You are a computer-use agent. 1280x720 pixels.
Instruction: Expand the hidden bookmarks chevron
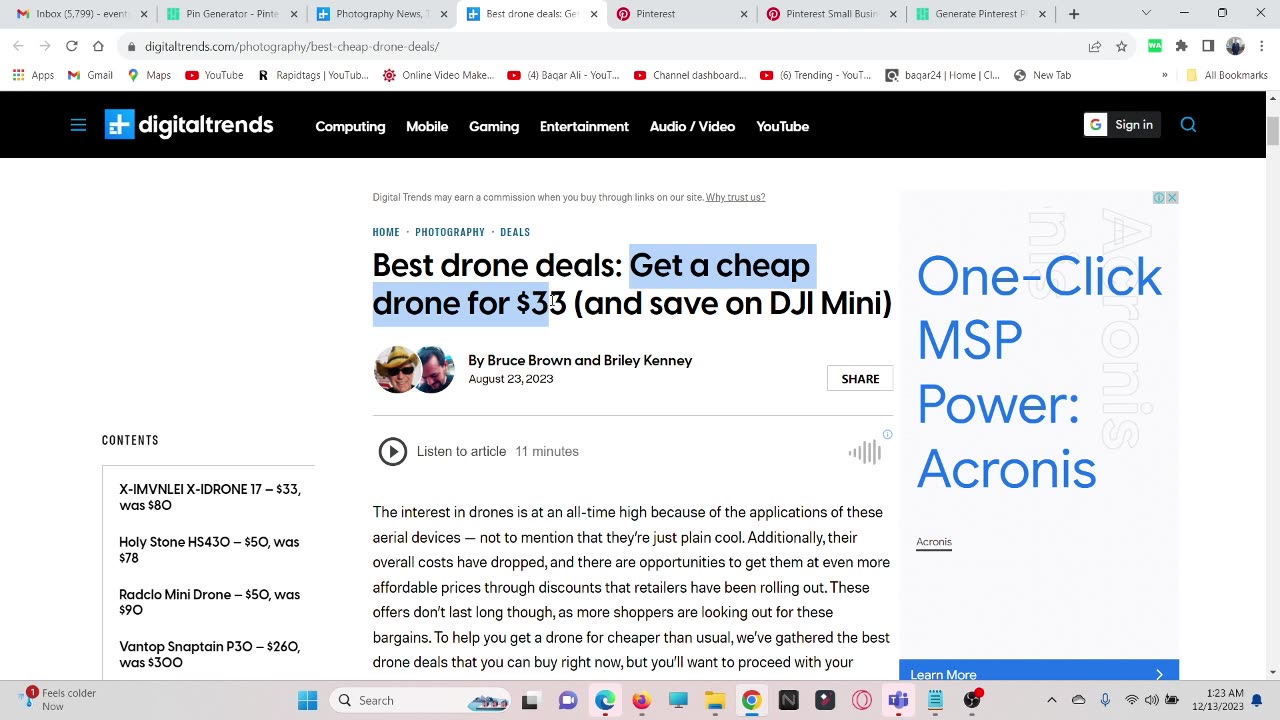pyautogui.click(x=1164, y=75)
